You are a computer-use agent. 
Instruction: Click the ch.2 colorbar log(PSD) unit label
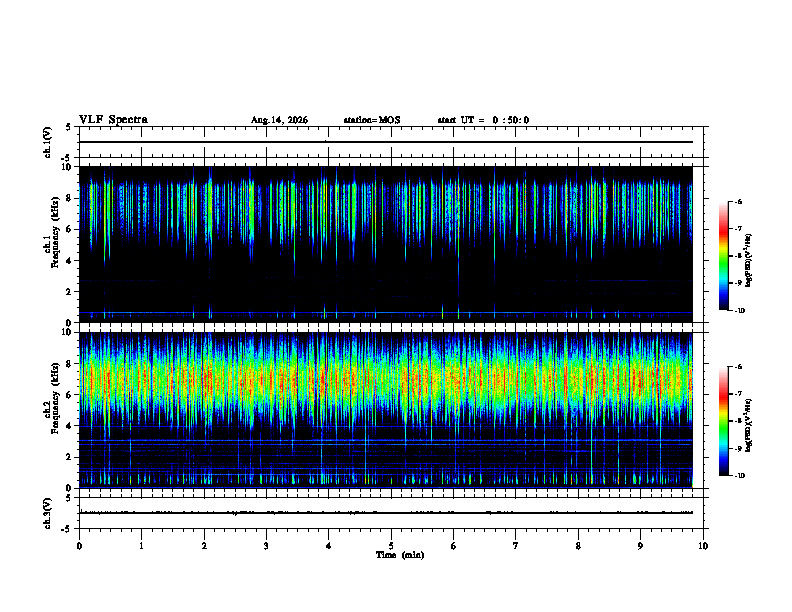pyautogui.click(x=749, y=425)
